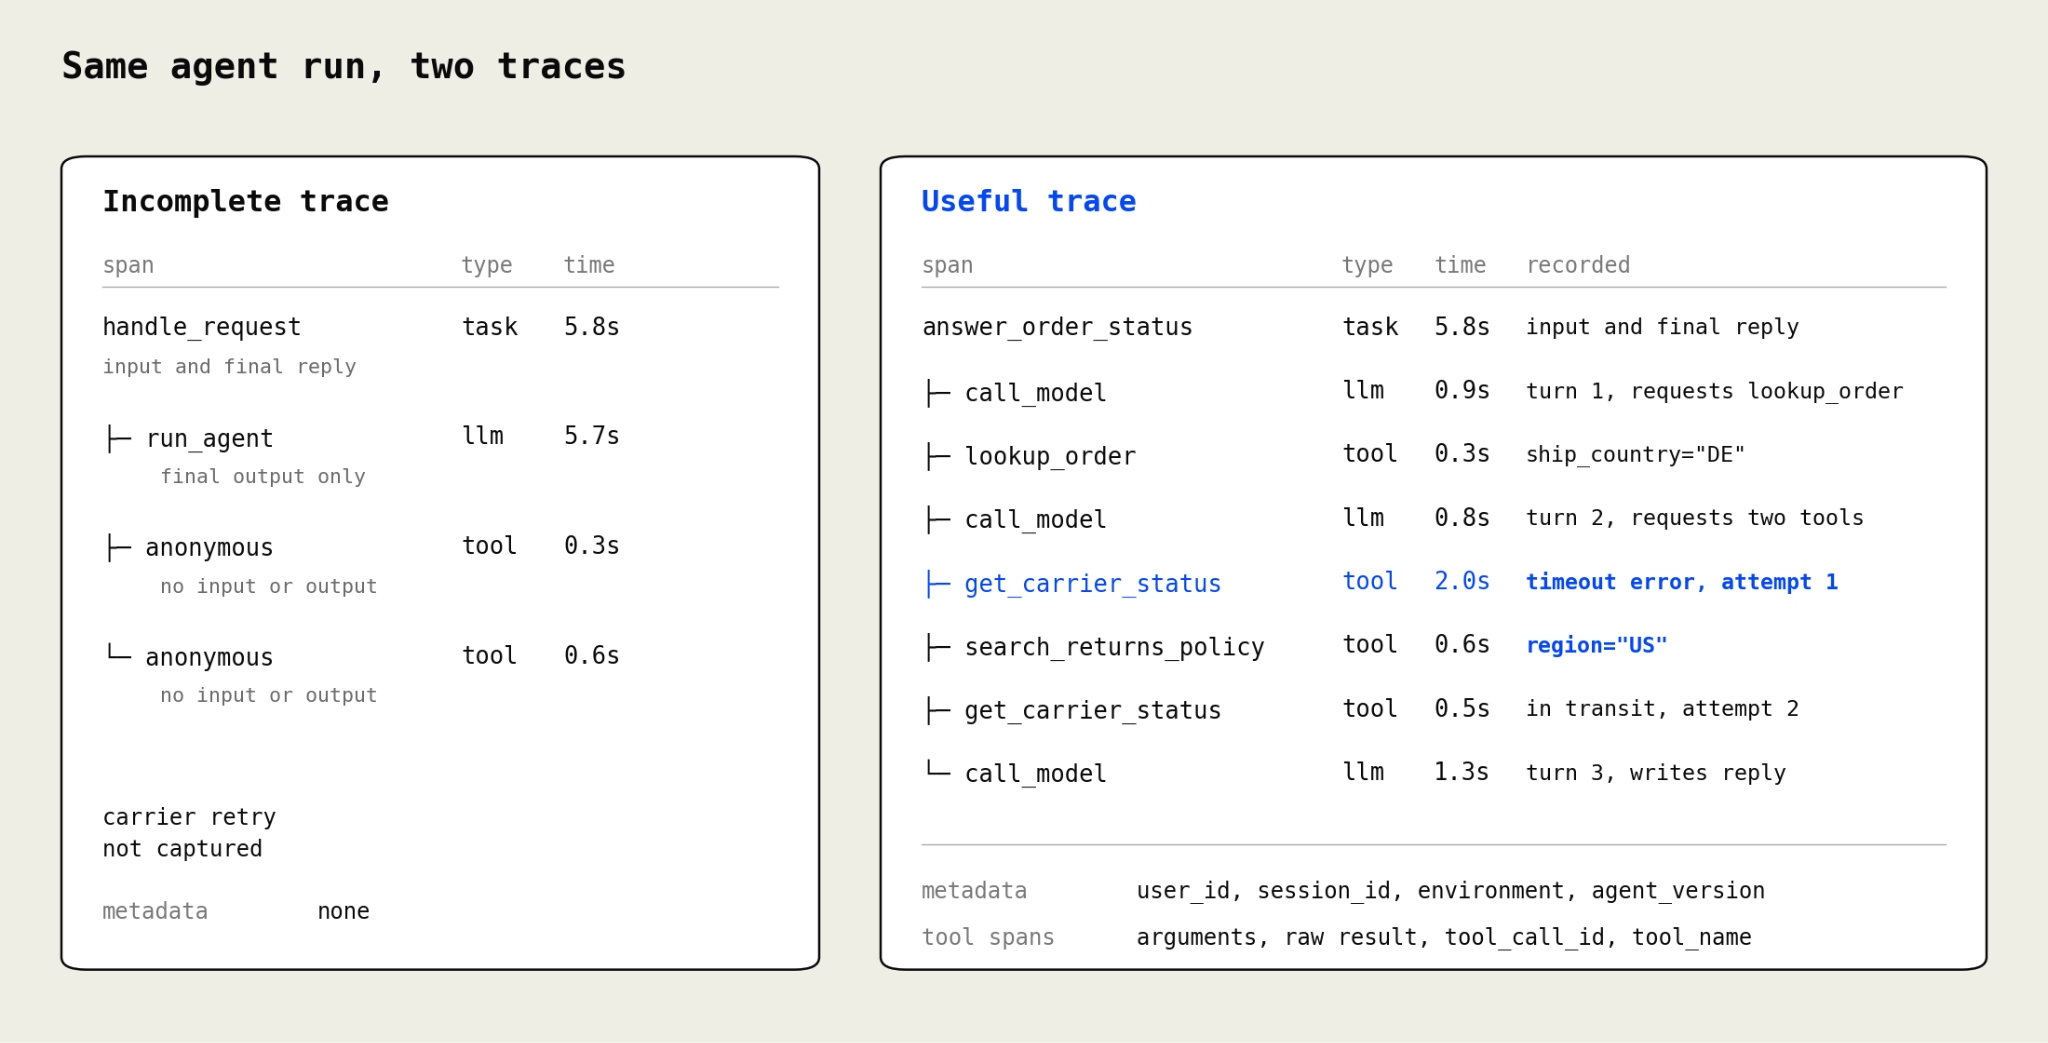
Task: Click the "recorded" column header
Action: (1577, 265)
